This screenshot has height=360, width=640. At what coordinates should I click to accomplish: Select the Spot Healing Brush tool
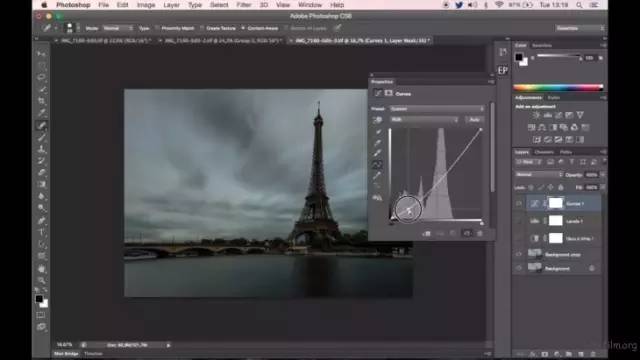tap(41, 125)
